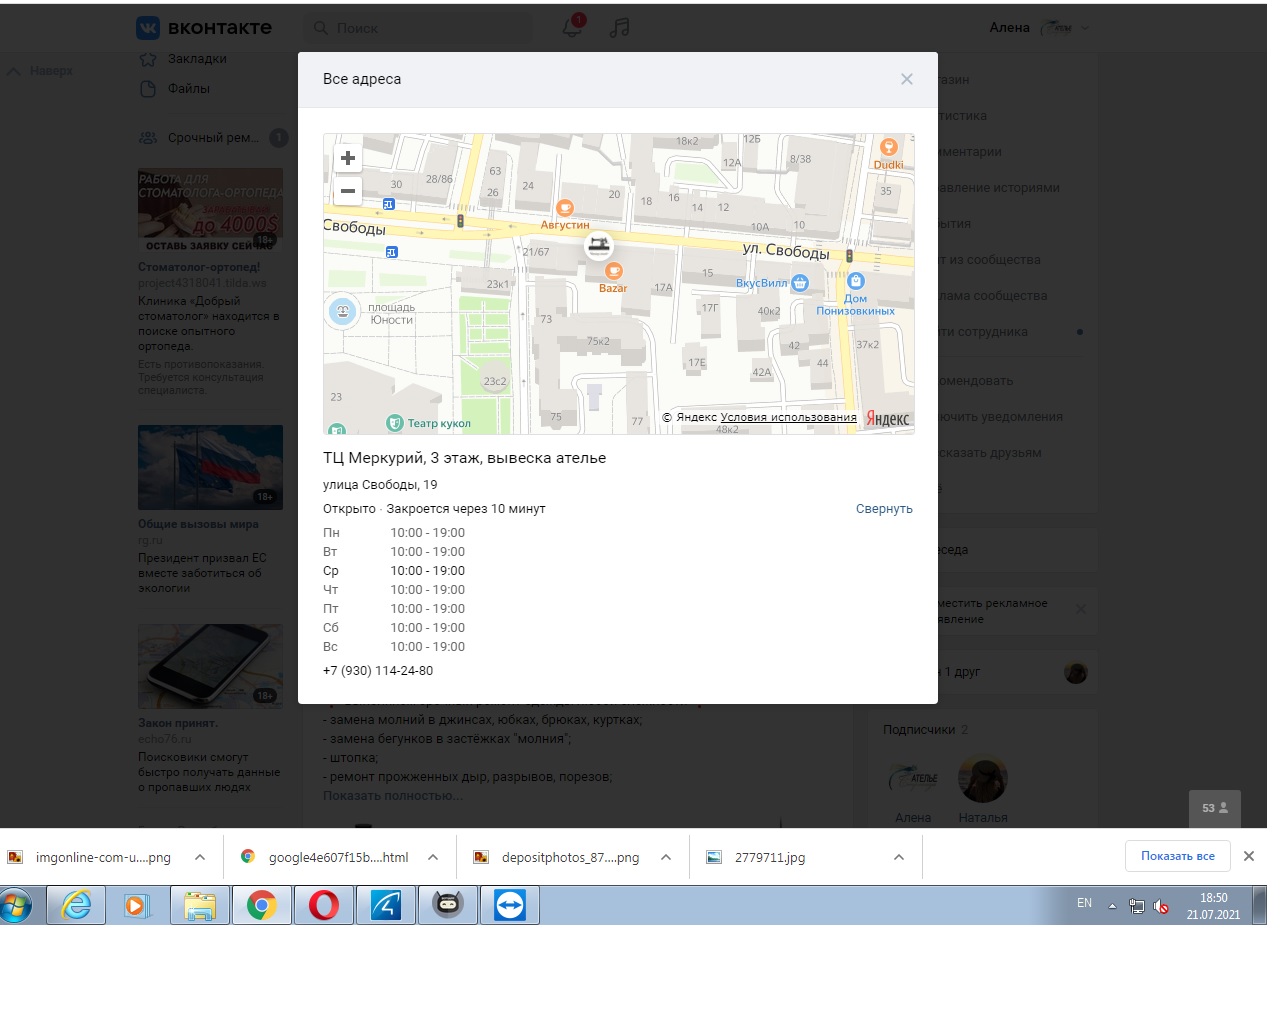Open TeamViewer from the taskbar

pos(510,906)
